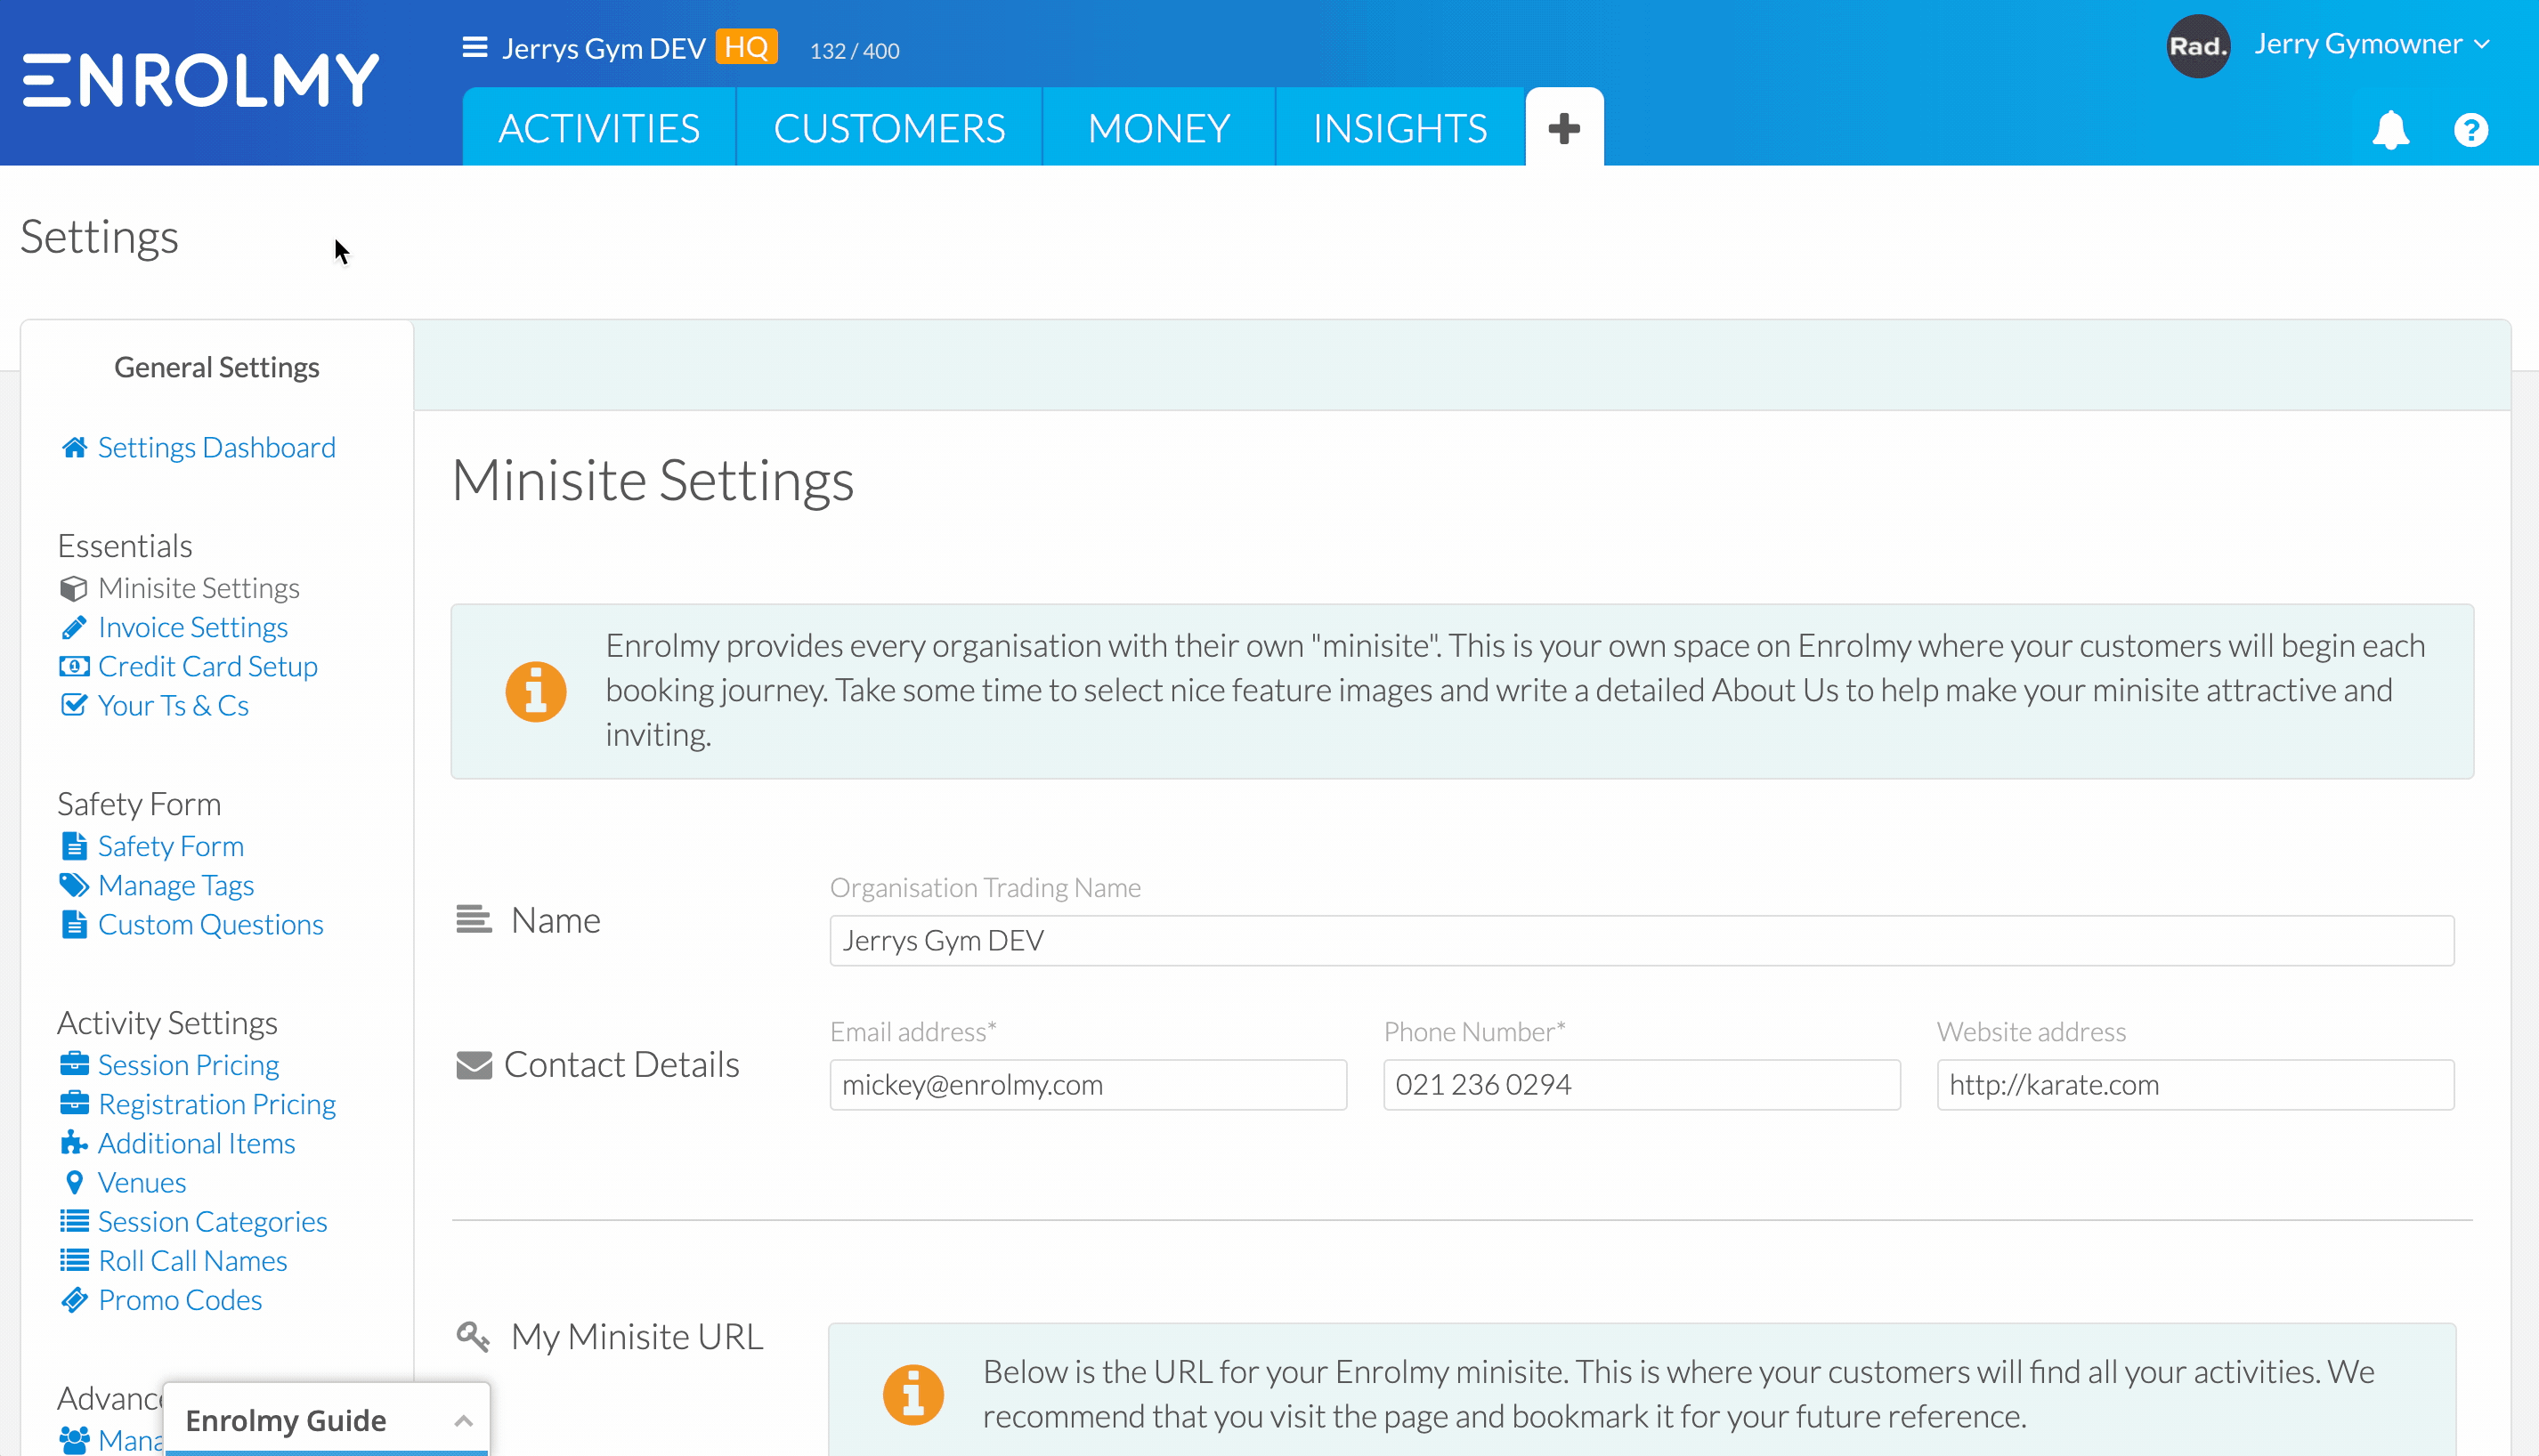
Task: Click the Session Categories list icon
Action: tap(74, 1221)
